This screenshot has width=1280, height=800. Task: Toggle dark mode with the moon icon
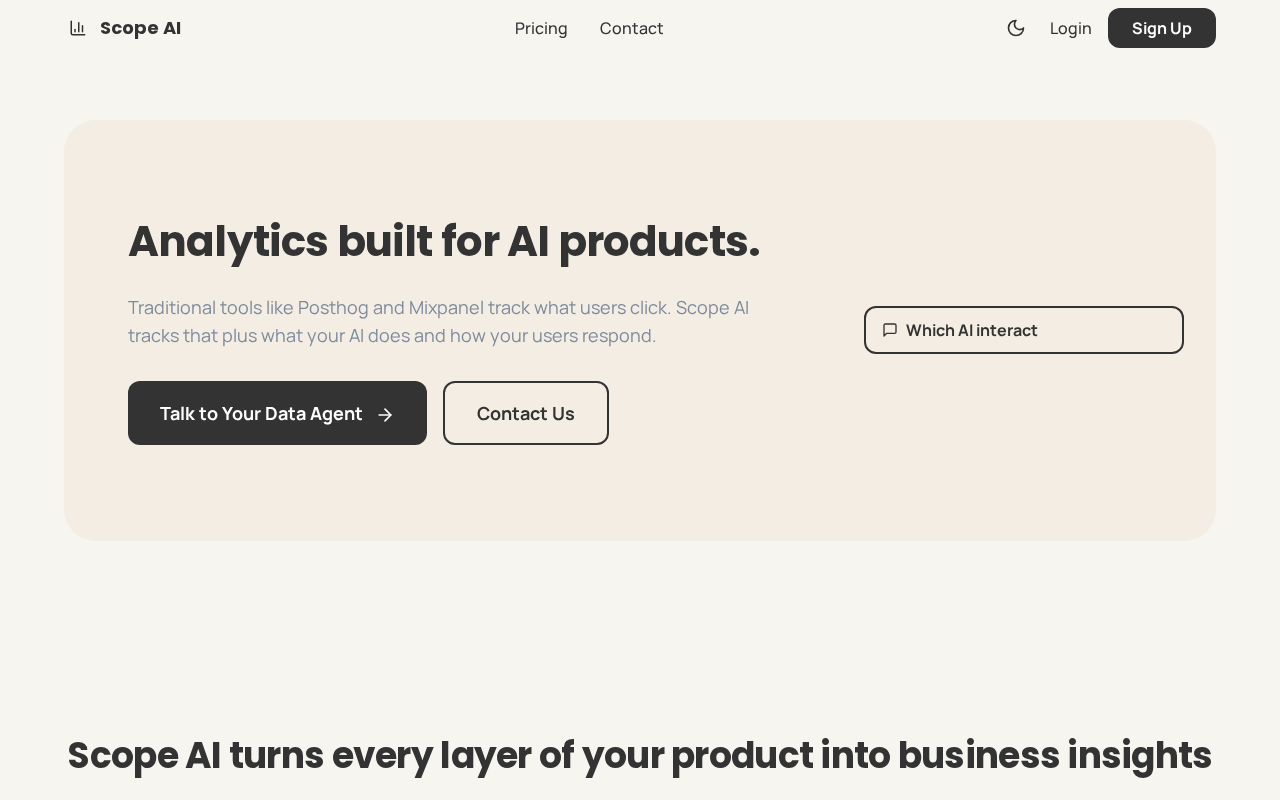click(1016, 28)
